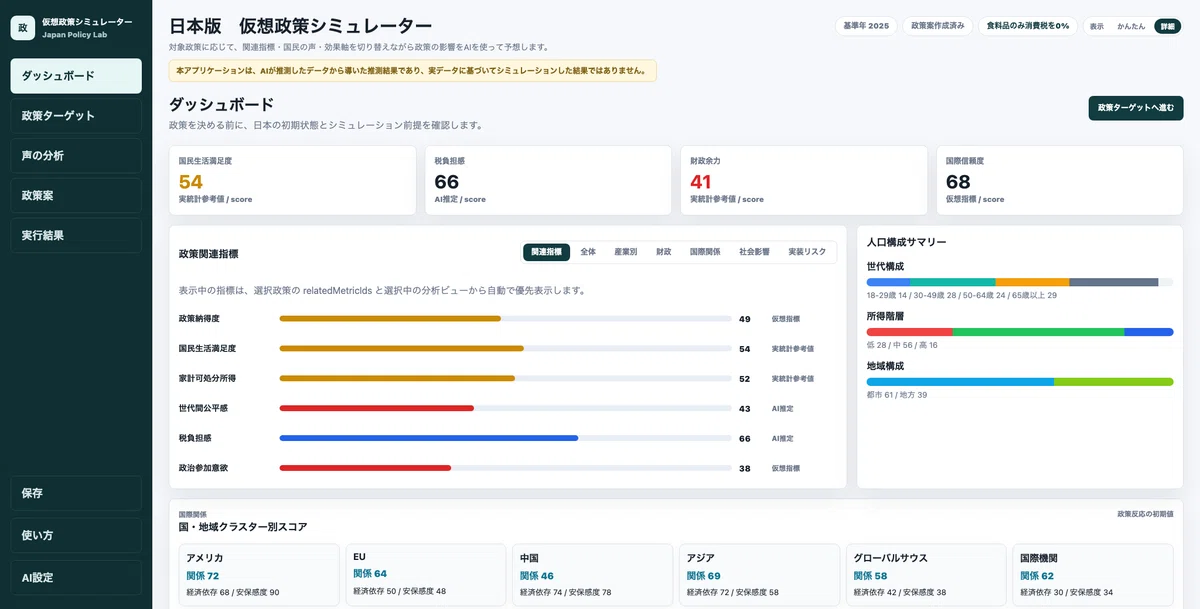
Task: Open AI設定 in the sidebar
Action: pos(76,577)
